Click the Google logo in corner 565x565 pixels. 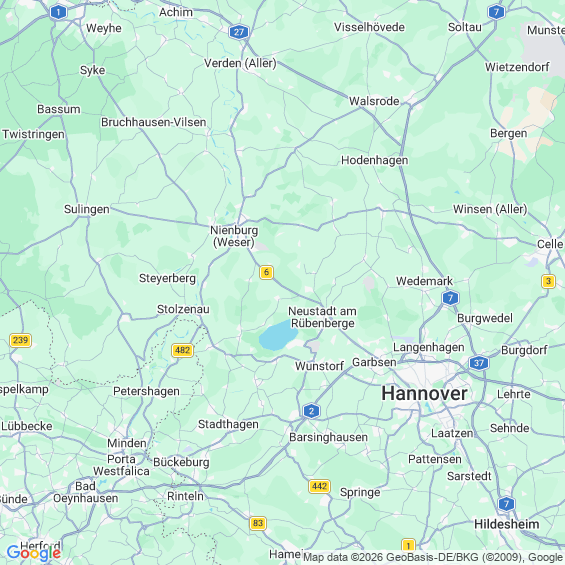34,552
